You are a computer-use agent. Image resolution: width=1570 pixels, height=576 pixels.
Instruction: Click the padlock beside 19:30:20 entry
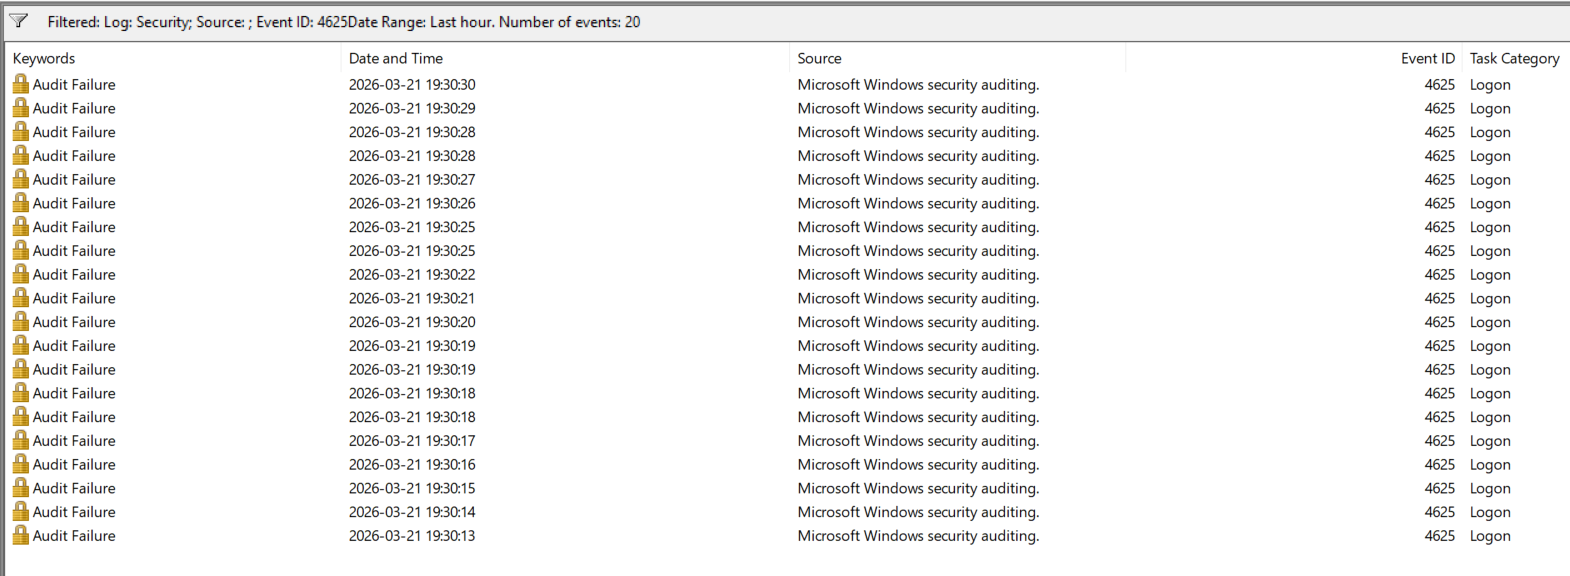coord(20,322)
